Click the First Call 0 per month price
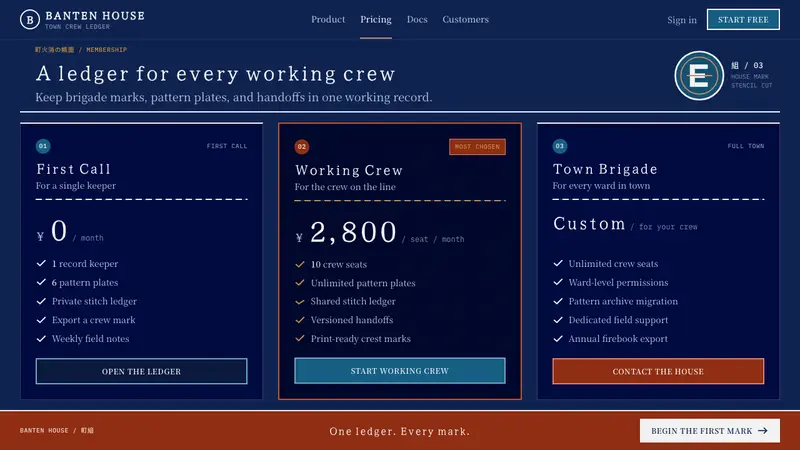800x450 pixels. [70, 231]
